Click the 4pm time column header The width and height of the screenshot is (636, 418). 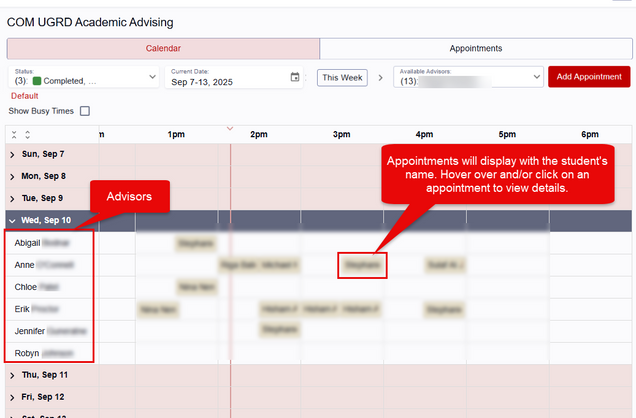[424, 134]
